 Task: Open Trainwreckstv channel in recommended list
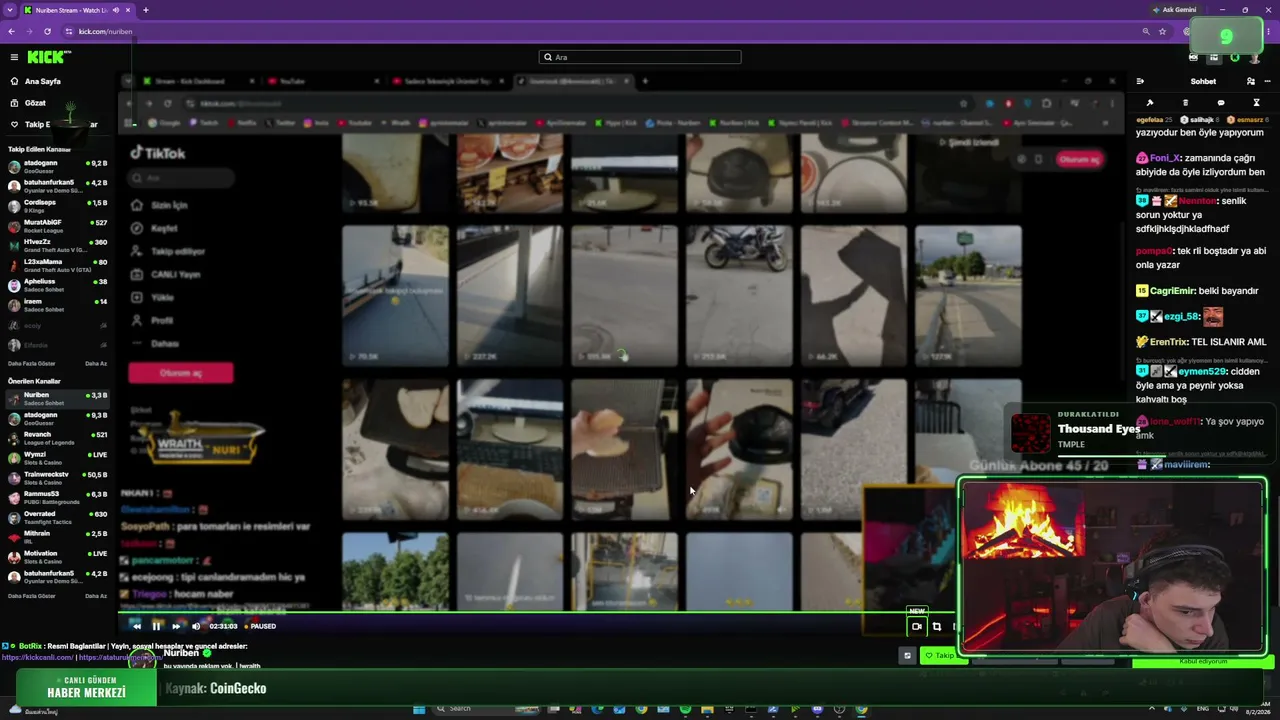pos(57,478)
